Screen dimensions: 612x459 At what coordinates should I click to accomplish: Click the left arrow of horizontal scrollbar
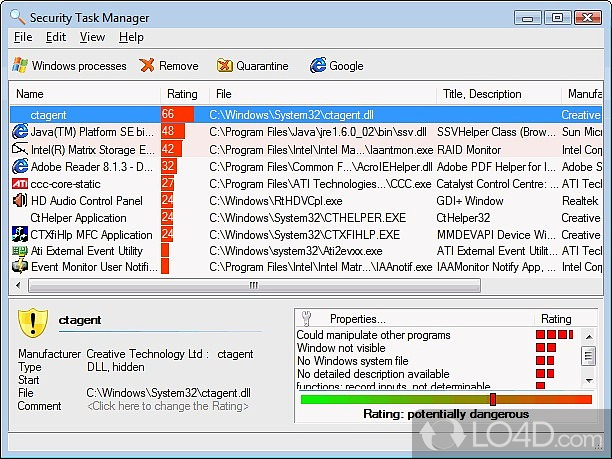[18, 285]
